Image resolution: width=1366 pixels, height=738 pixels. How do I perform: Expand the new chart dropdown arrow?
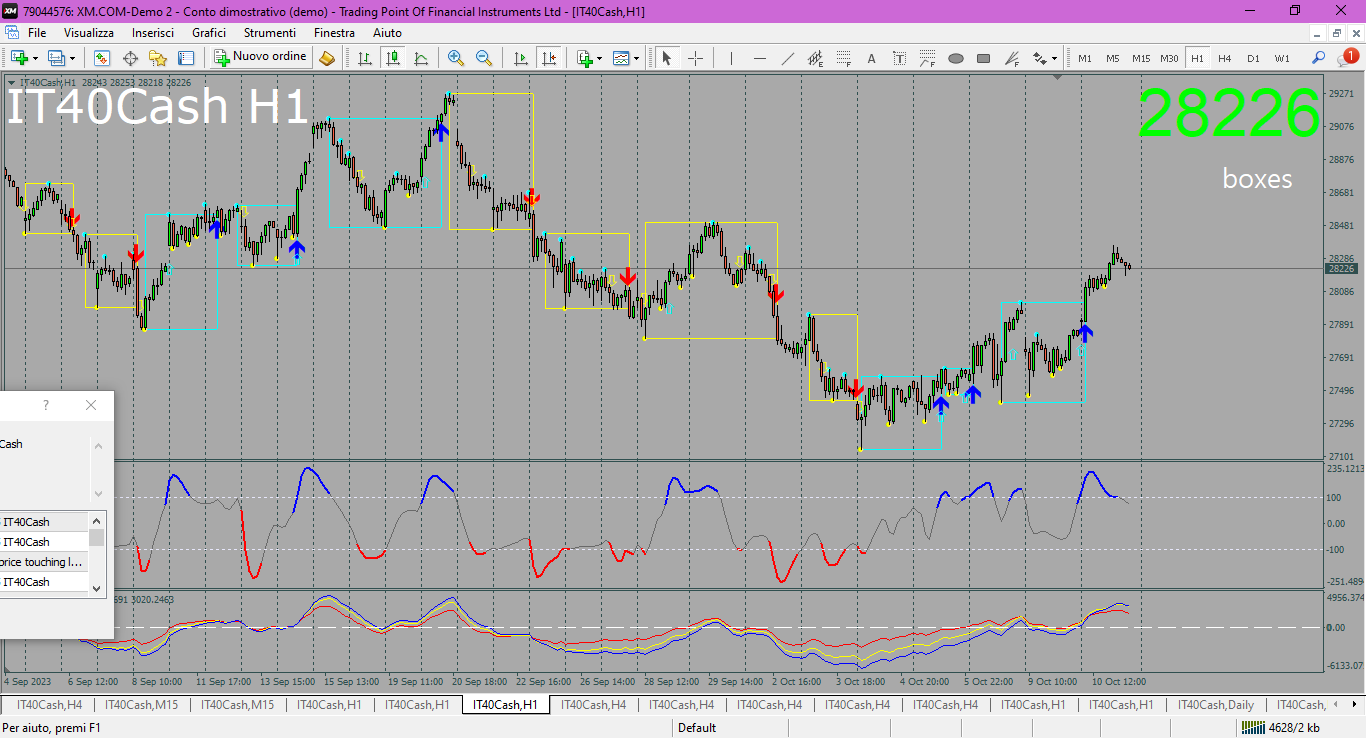pos(35,58)
